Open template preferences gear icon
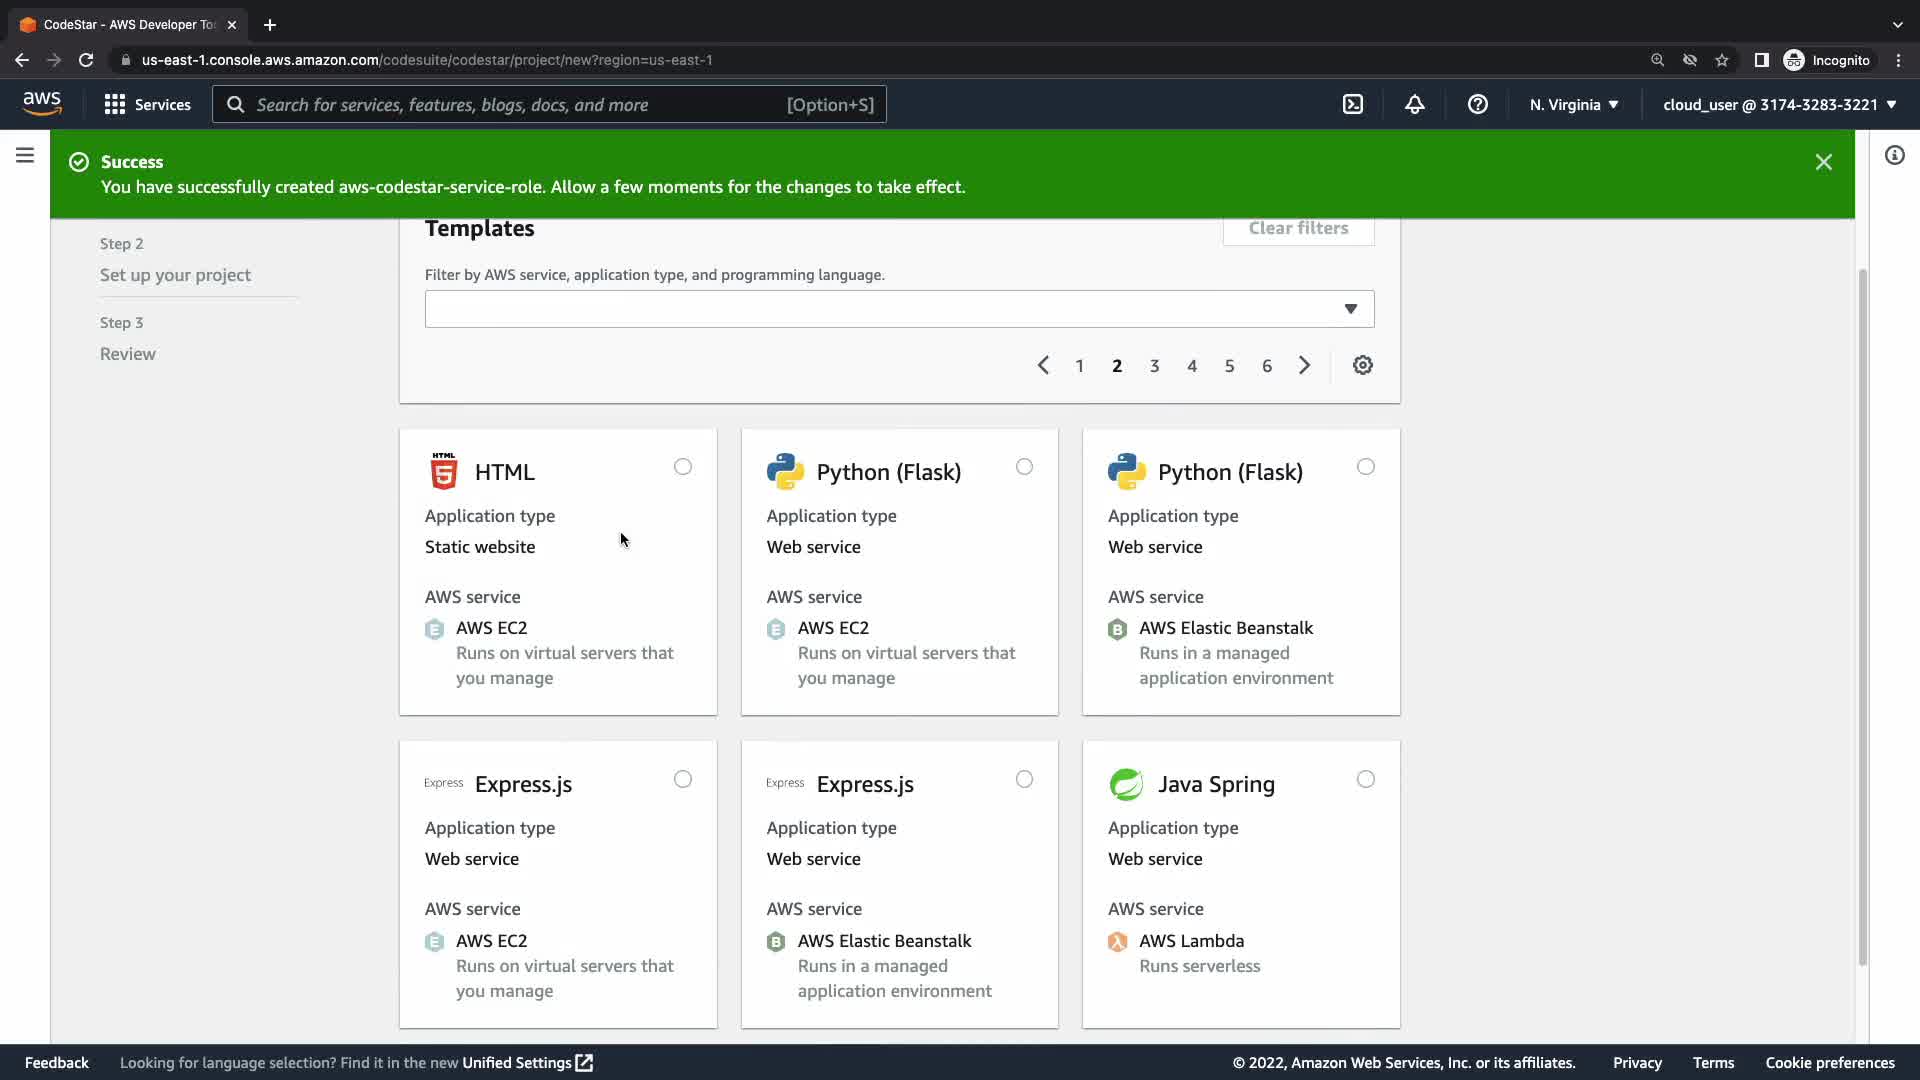The height and width of the screenshot is (1080, 1920). click(1362, 365)
